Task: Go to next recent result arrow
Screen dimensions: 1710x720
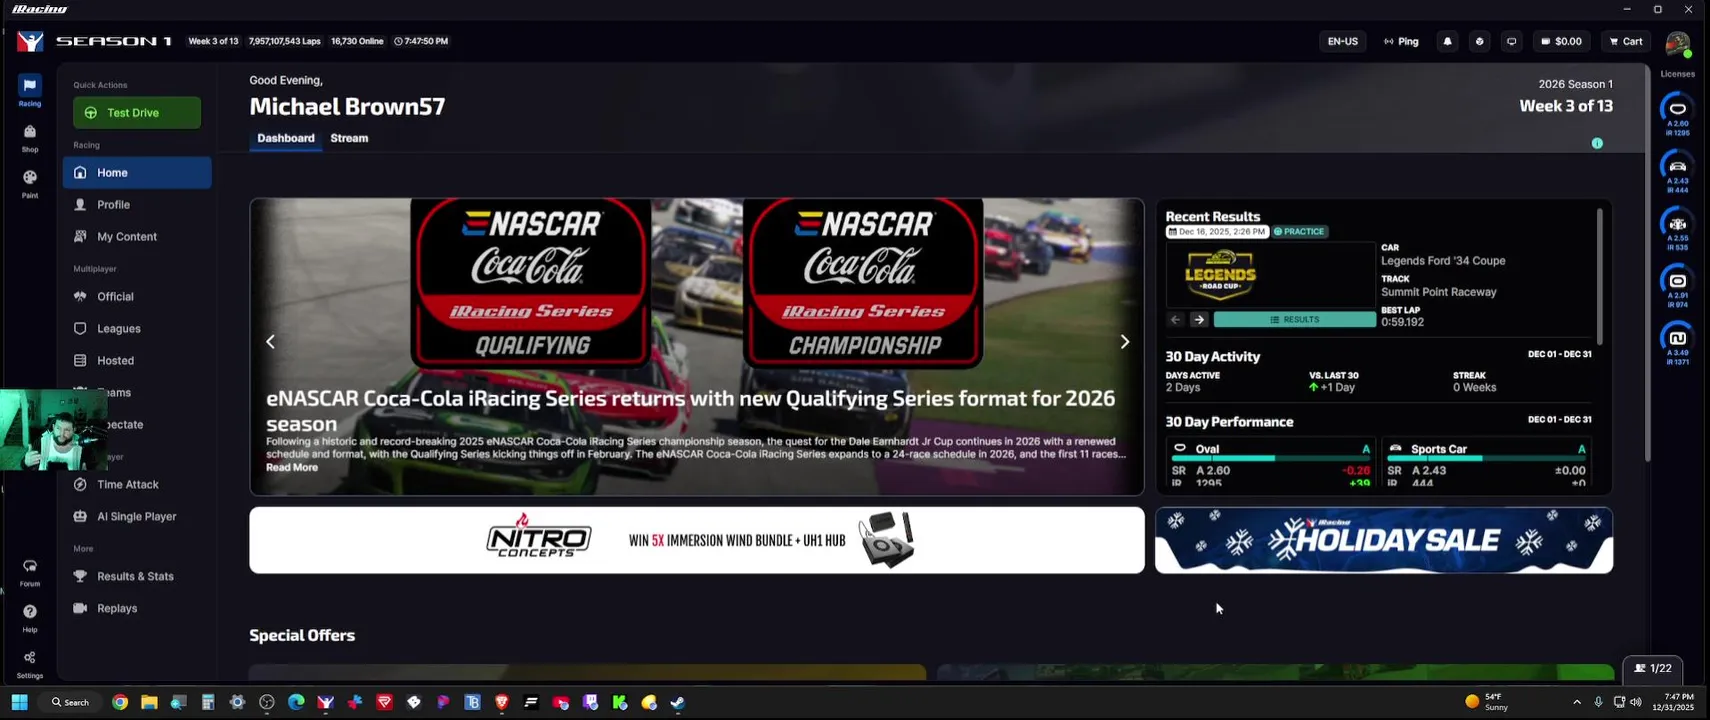Action: (x=1198, y=320)
